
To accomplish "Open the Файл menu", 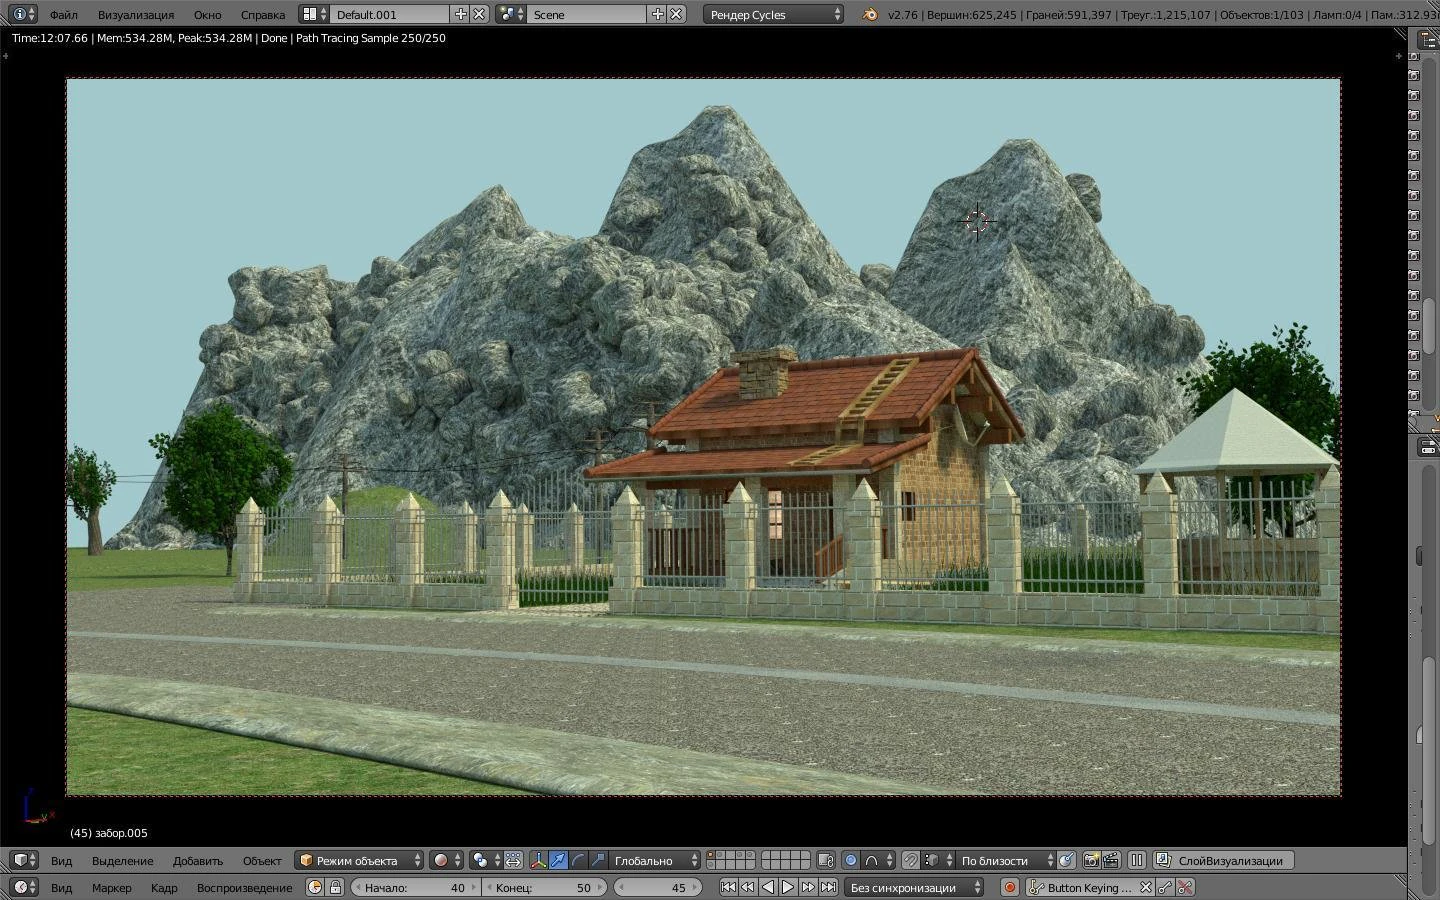I will [63, 14].
